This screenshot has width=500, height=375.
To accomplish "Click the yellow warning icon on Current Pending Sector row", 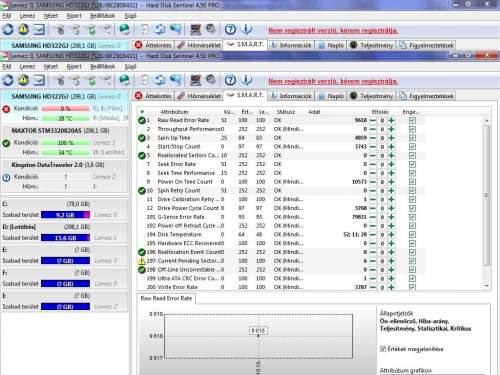I will click(142, 261).
